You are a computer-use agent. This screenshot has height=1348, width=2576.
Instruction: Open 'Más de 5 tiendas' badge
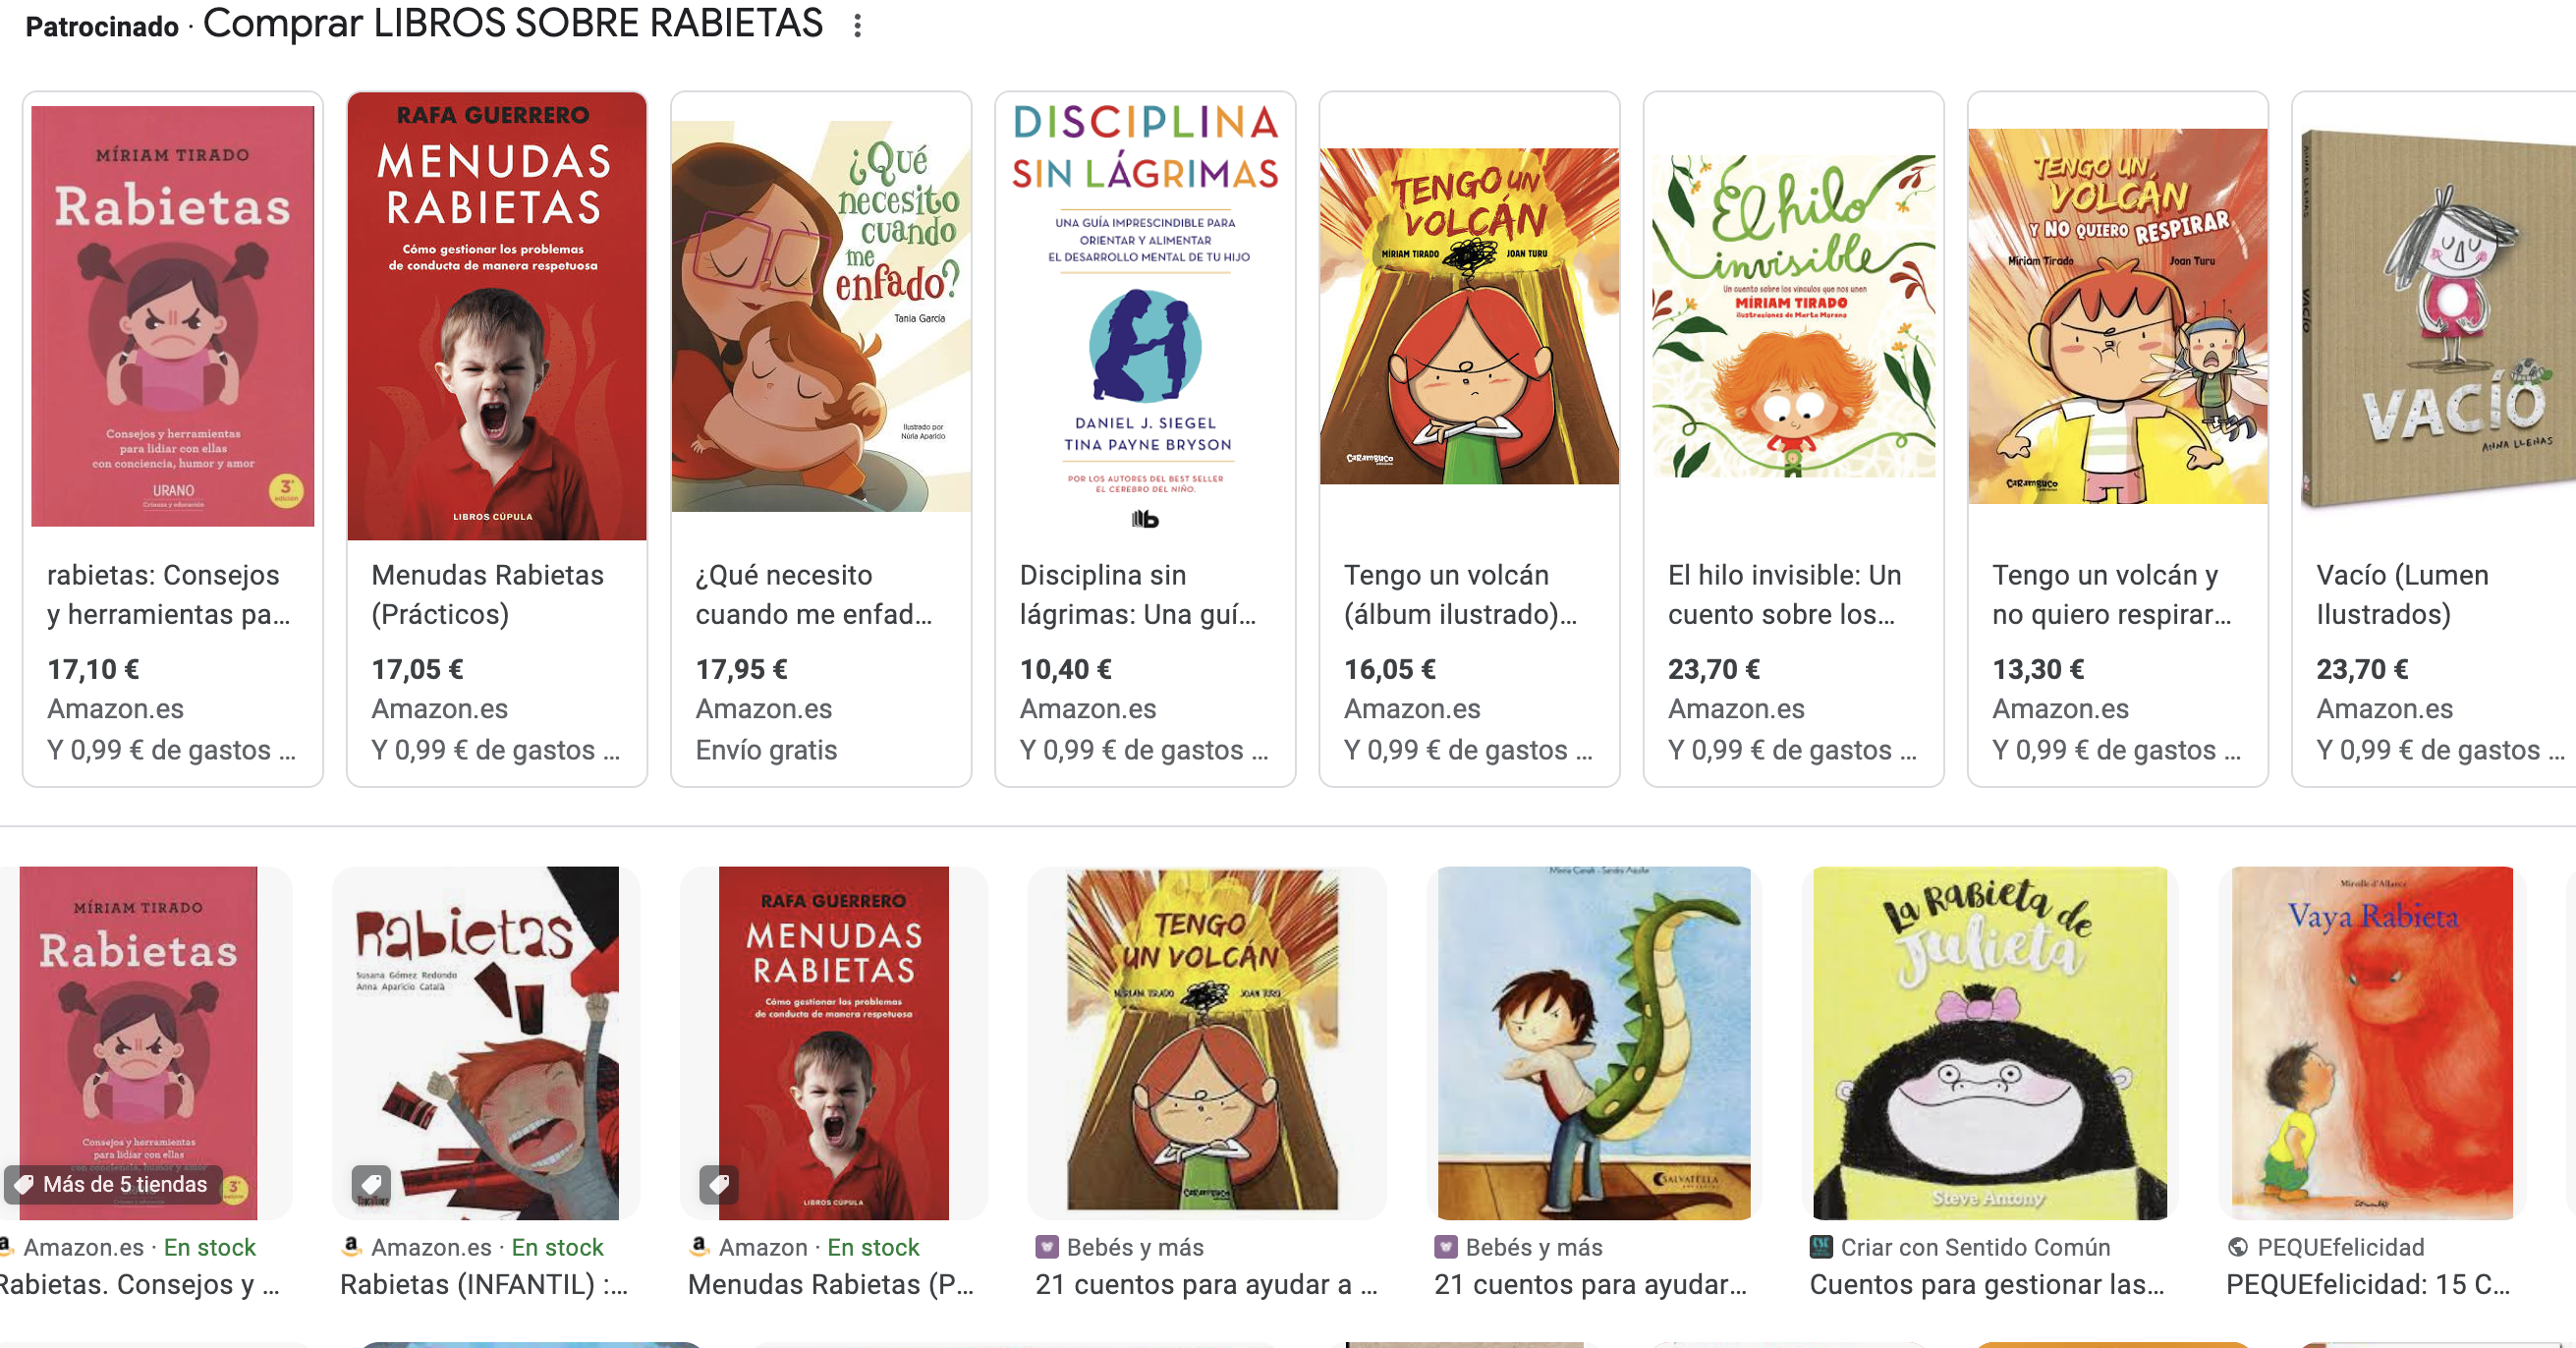click(x=112, y=1185)
